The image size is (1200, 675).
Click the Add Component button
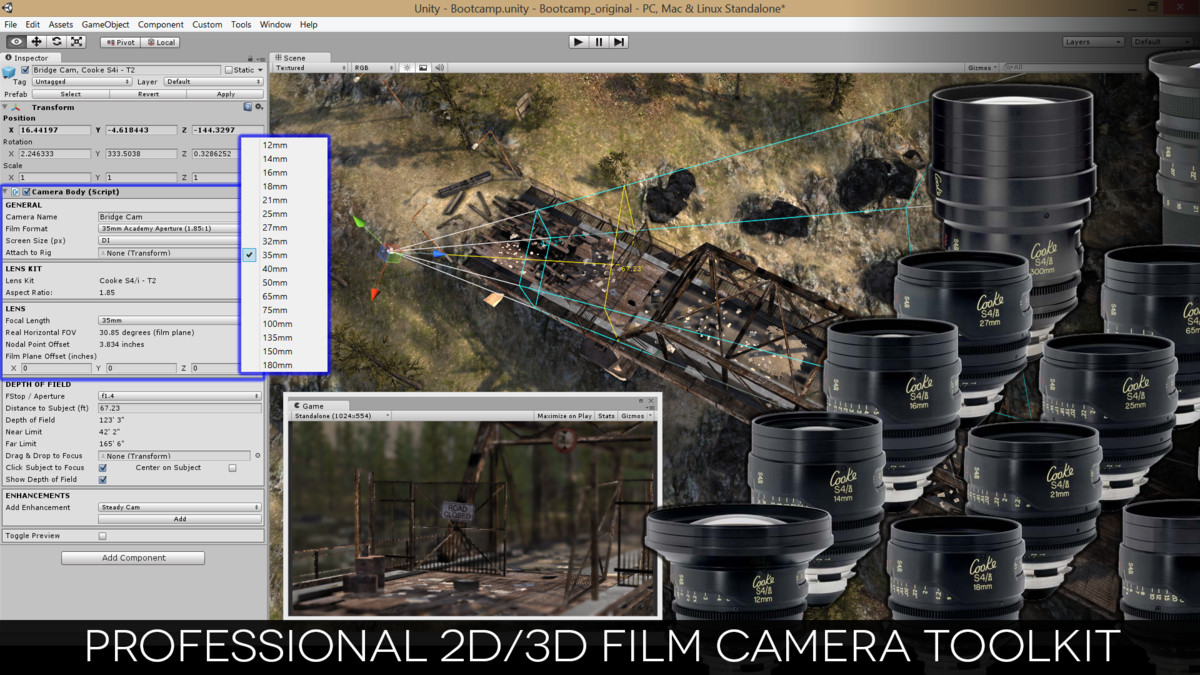coord(133,558)
